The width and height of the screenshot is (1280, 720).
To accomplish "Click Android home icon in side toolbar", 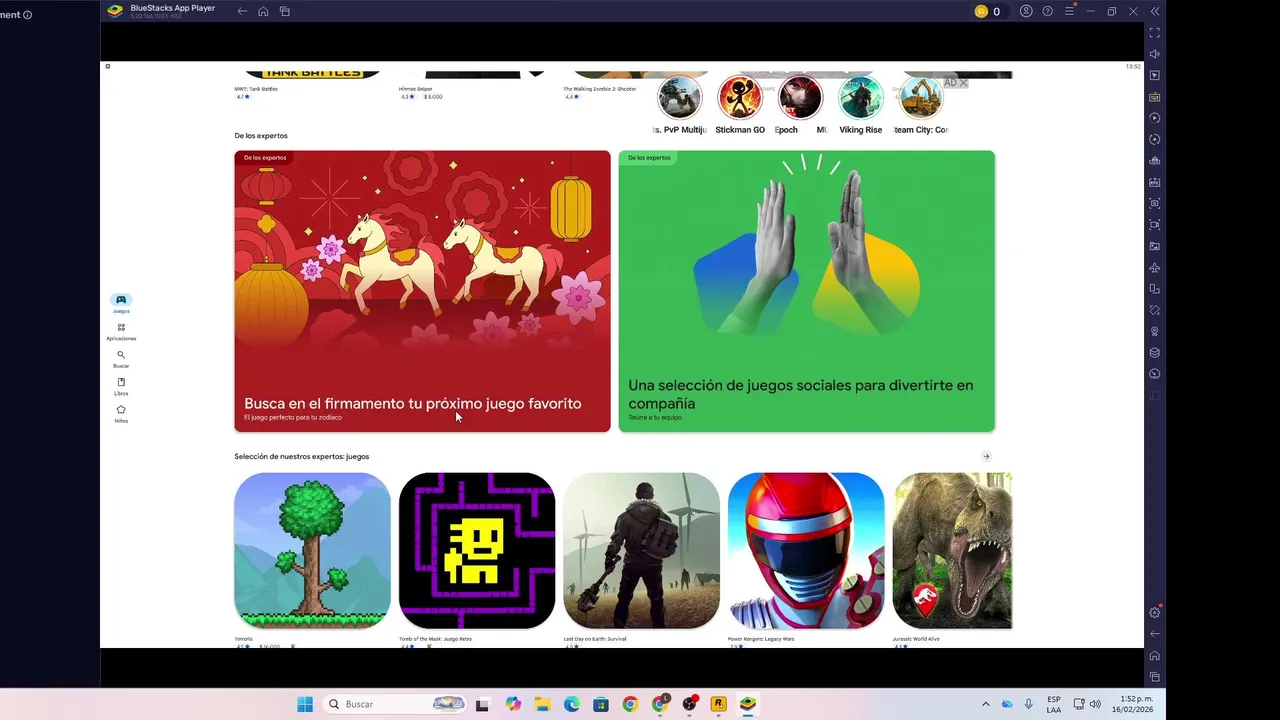I will (1155, 655).
